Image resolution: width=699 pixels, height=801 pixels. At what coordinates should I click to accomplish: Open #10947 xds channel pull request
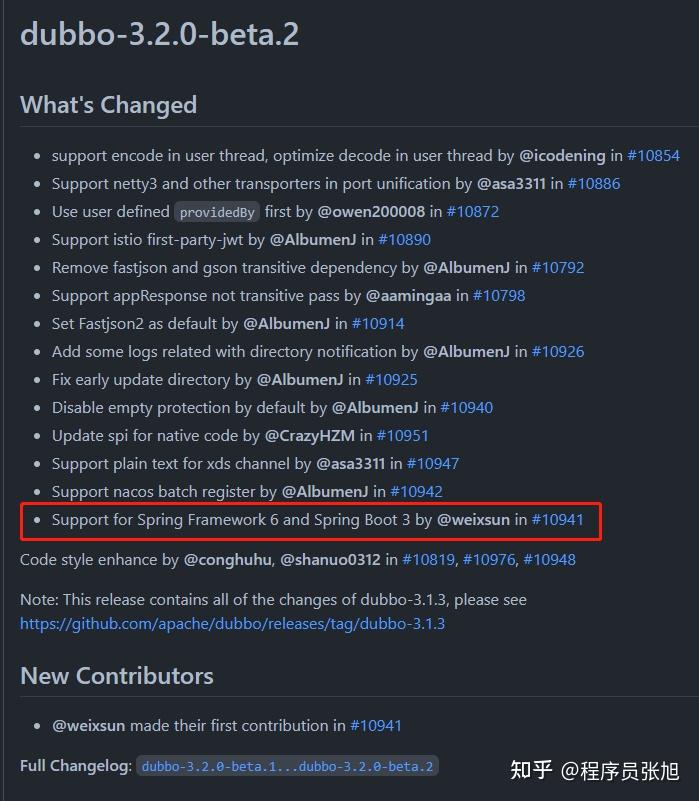pyautogui.click(x=433, y=464)
